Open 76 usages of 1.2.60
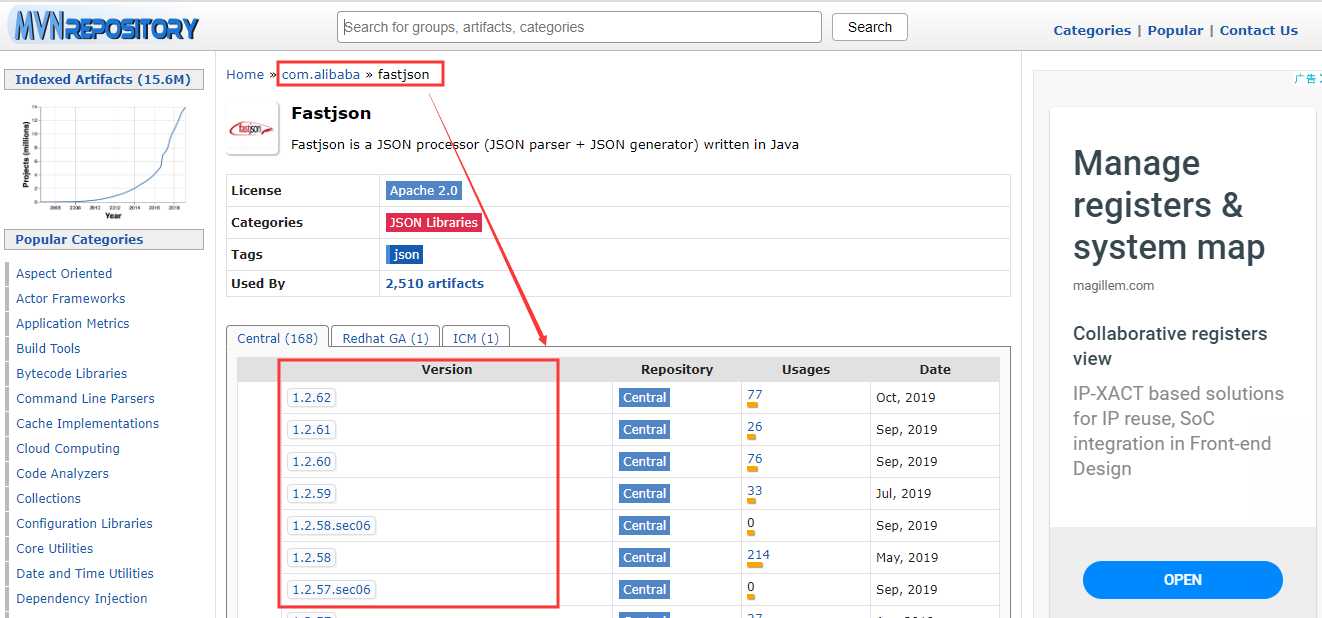This screenshot has width=1322, height=618. click(754, 458)
